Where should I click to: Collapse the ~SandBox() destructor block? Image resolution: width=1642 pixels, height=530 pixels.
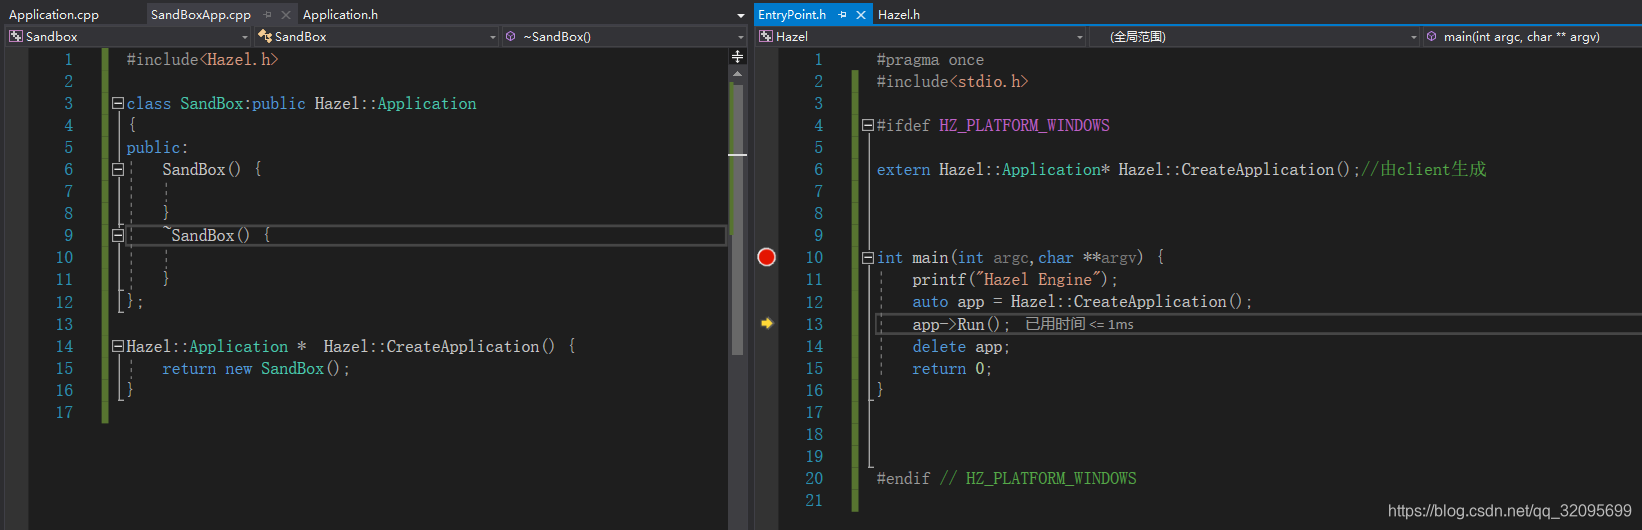(118, 235)
